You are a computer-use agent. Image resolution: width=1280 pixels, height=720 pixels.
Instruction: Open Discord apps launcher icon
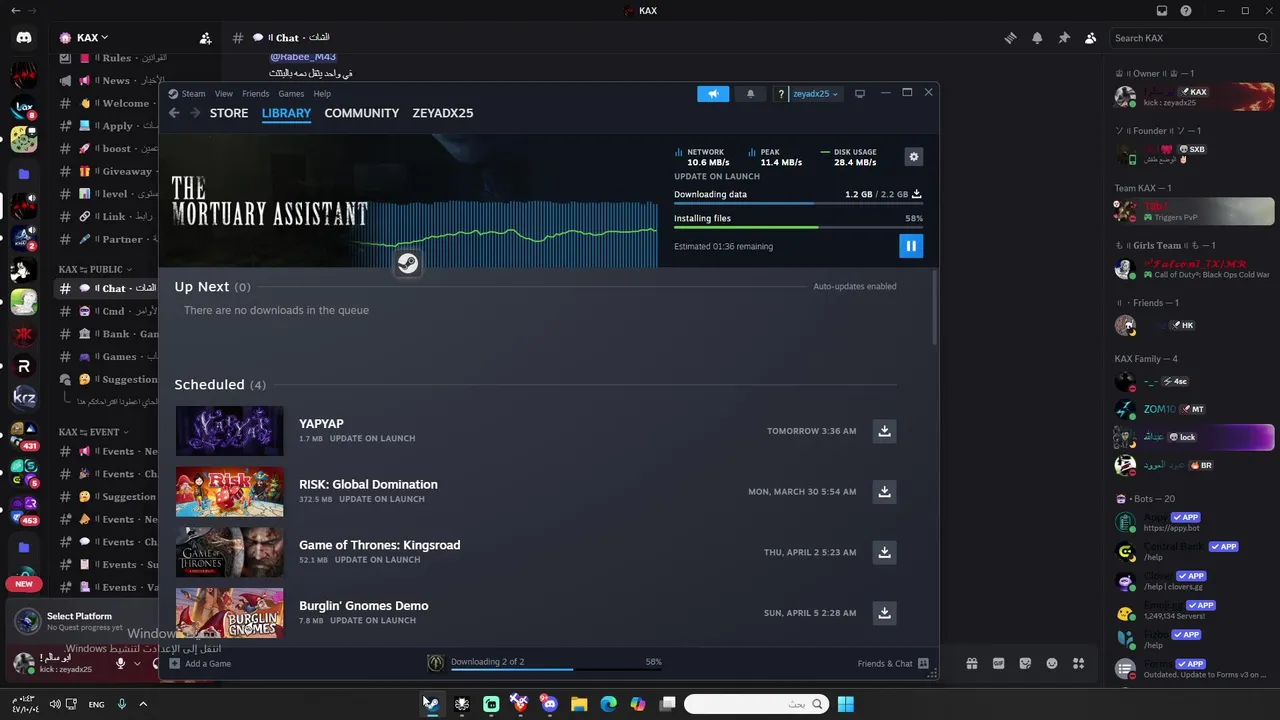1079,663
